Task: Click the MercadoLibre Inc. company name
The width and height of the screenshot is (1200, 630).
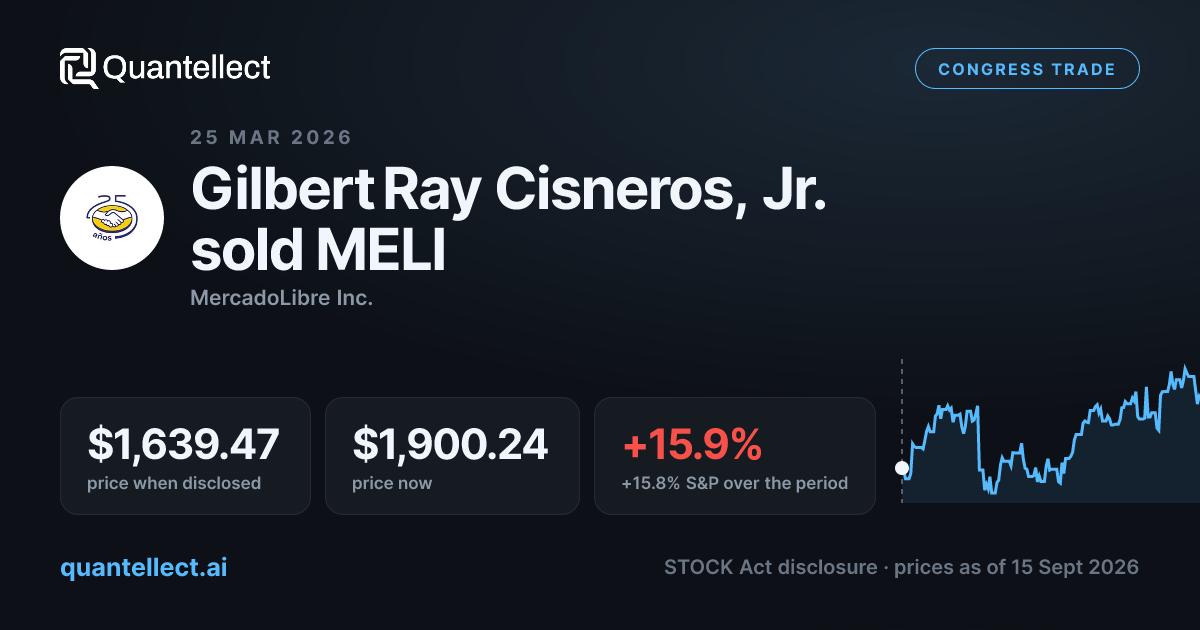Action: coord(281,298)
